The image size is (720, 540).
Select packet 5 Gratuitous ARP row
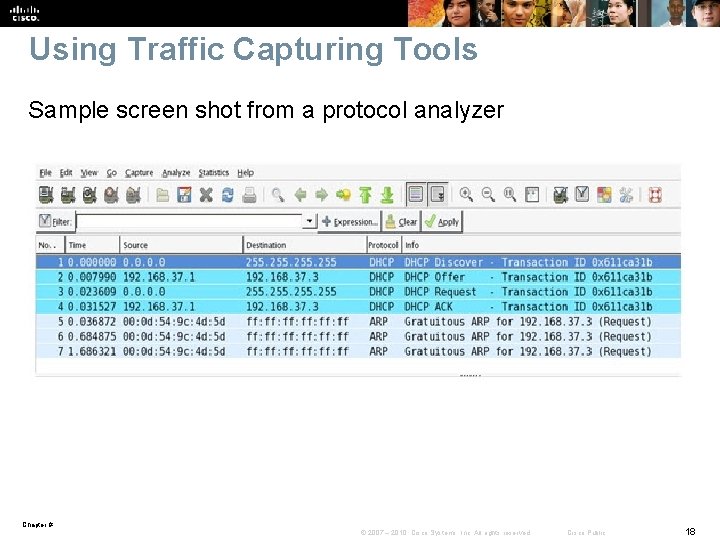[358, 321]
